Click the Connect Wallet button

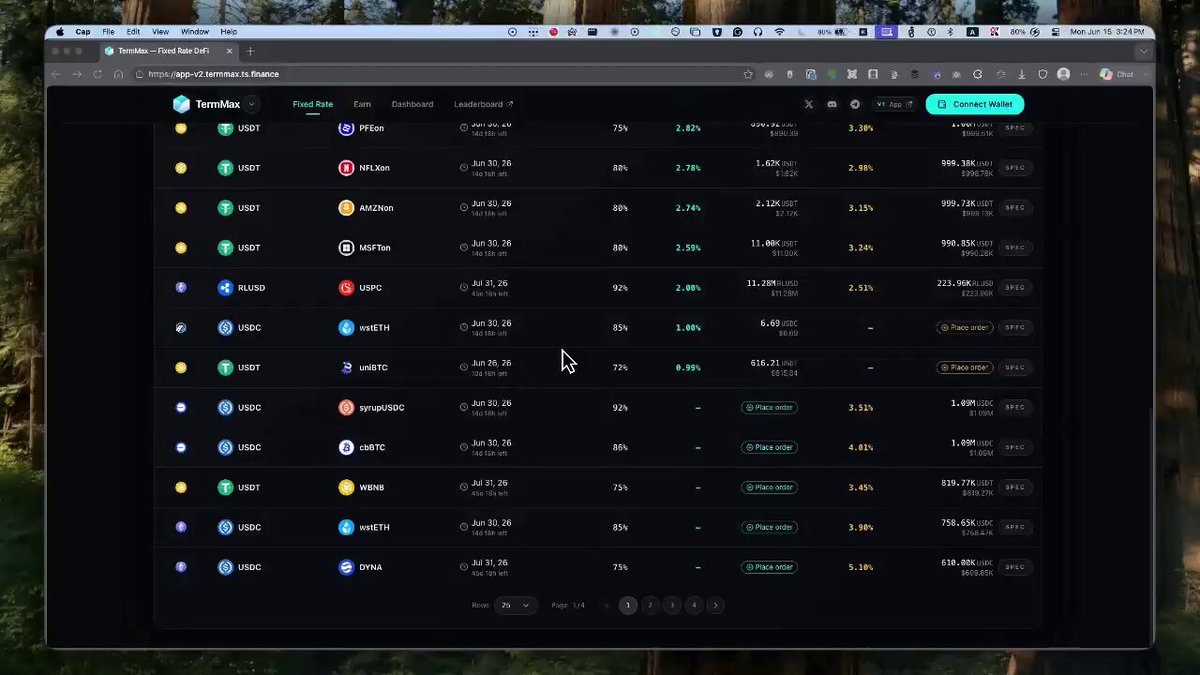(x=975, y=104)
